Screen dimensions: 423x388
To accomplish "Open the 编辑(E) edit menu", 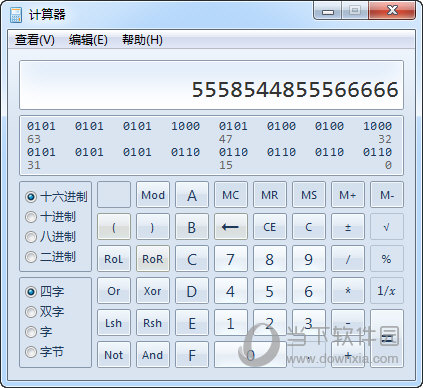I will click(88, 40).
